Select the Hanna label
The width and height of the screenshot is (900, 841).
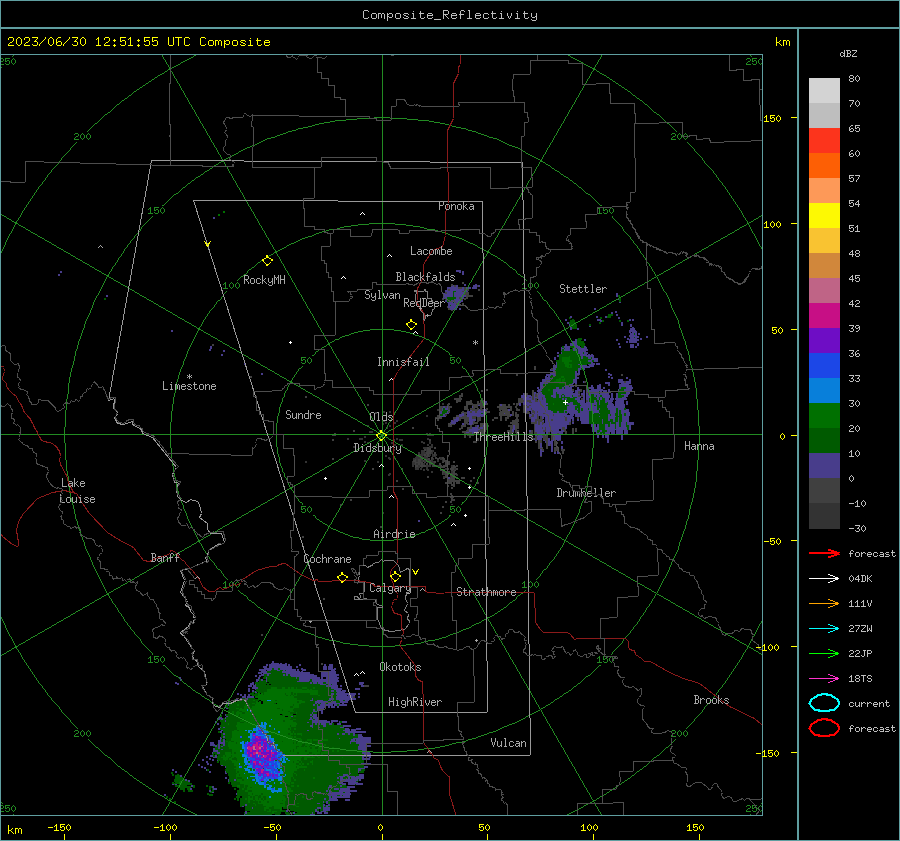click(699, 446)
